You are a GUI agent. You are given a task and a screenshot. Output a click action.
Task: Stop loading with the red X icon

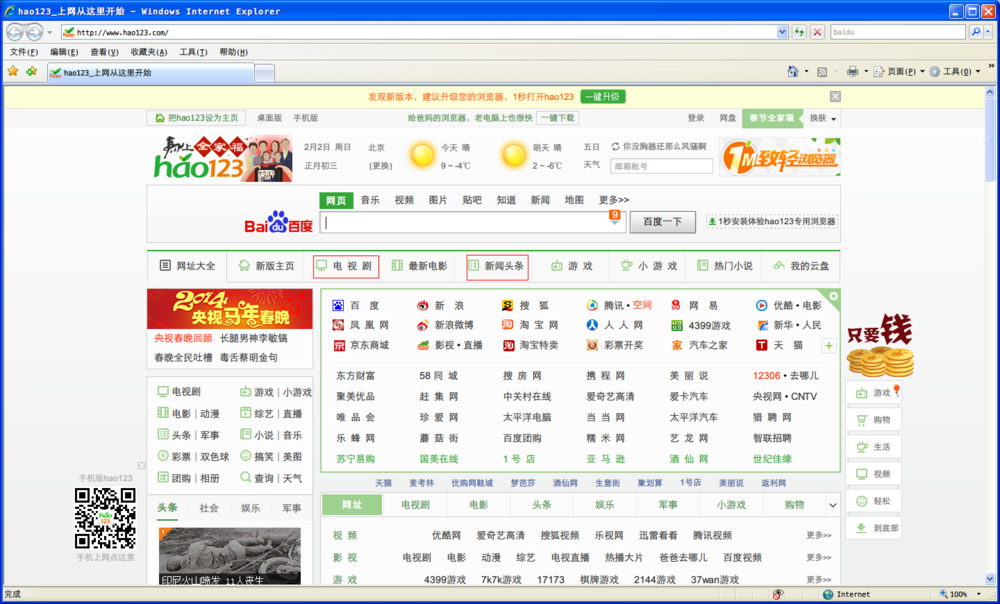pyautogui.click(x=817, y=32)
